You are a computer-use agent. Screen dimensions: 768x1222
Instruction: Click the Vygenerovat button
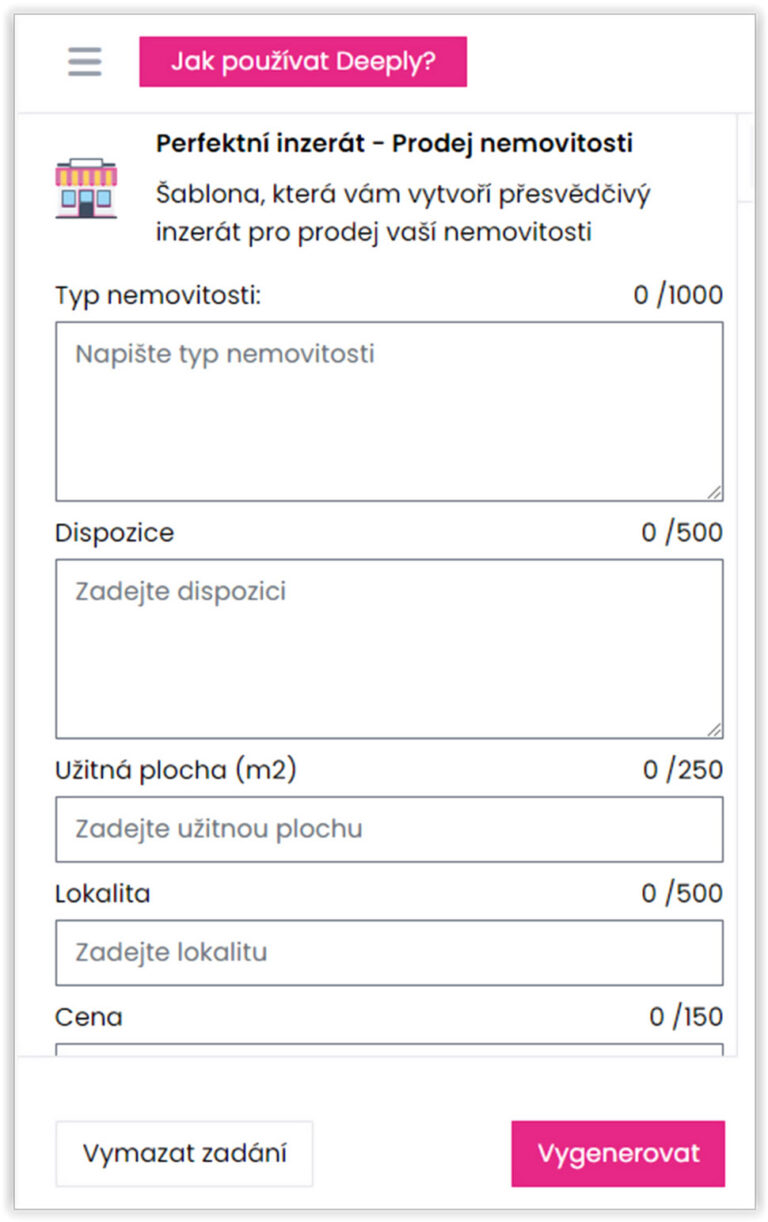click(x=618, y=1153)
